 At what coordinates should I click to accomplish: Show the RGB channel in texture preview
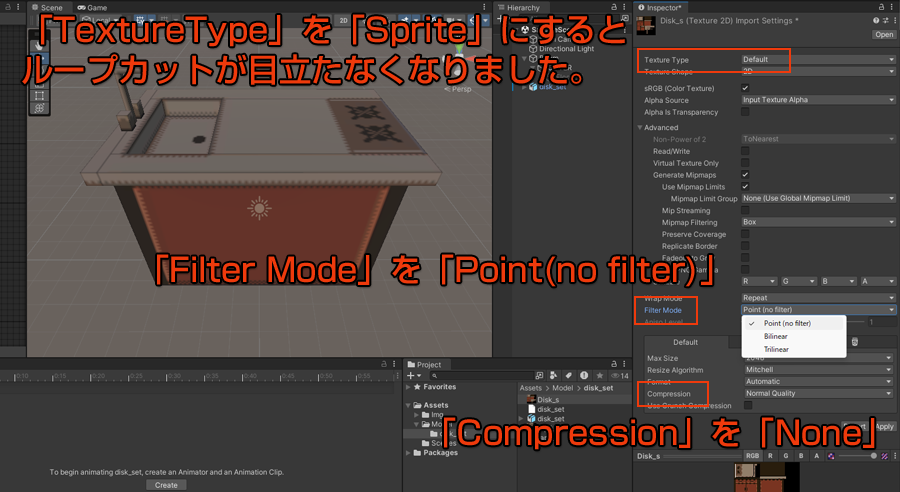pos(752,456)
